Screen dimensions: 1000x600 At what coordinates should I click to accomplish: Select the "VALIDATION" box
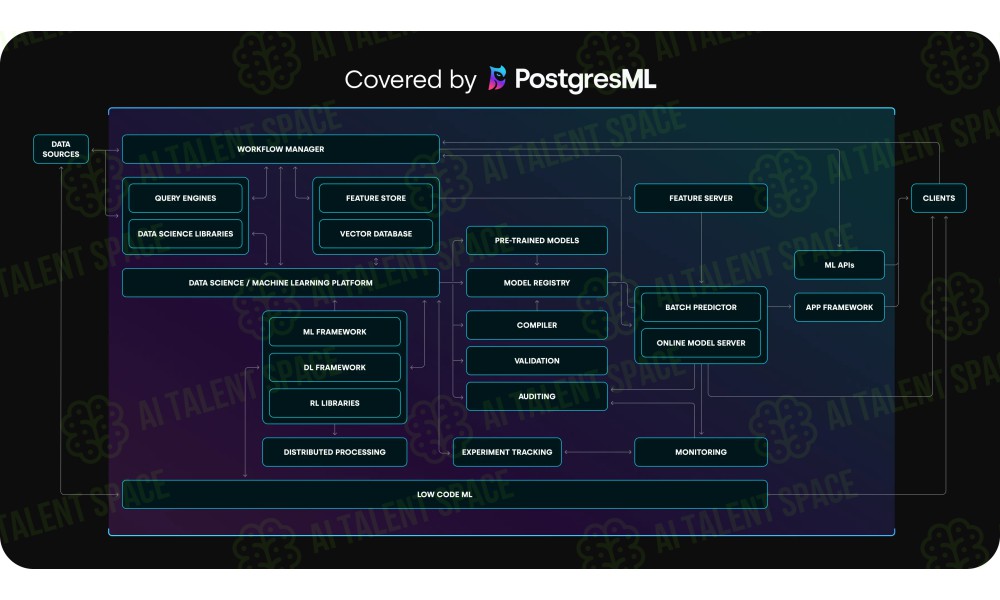537,361
